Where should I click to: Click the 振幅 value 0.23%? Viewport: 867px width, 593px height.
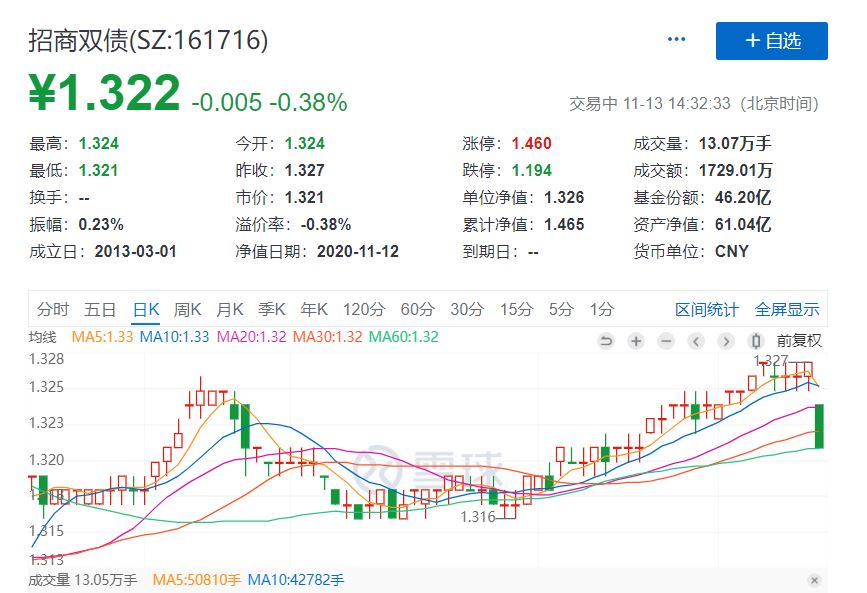coord(101,225)
